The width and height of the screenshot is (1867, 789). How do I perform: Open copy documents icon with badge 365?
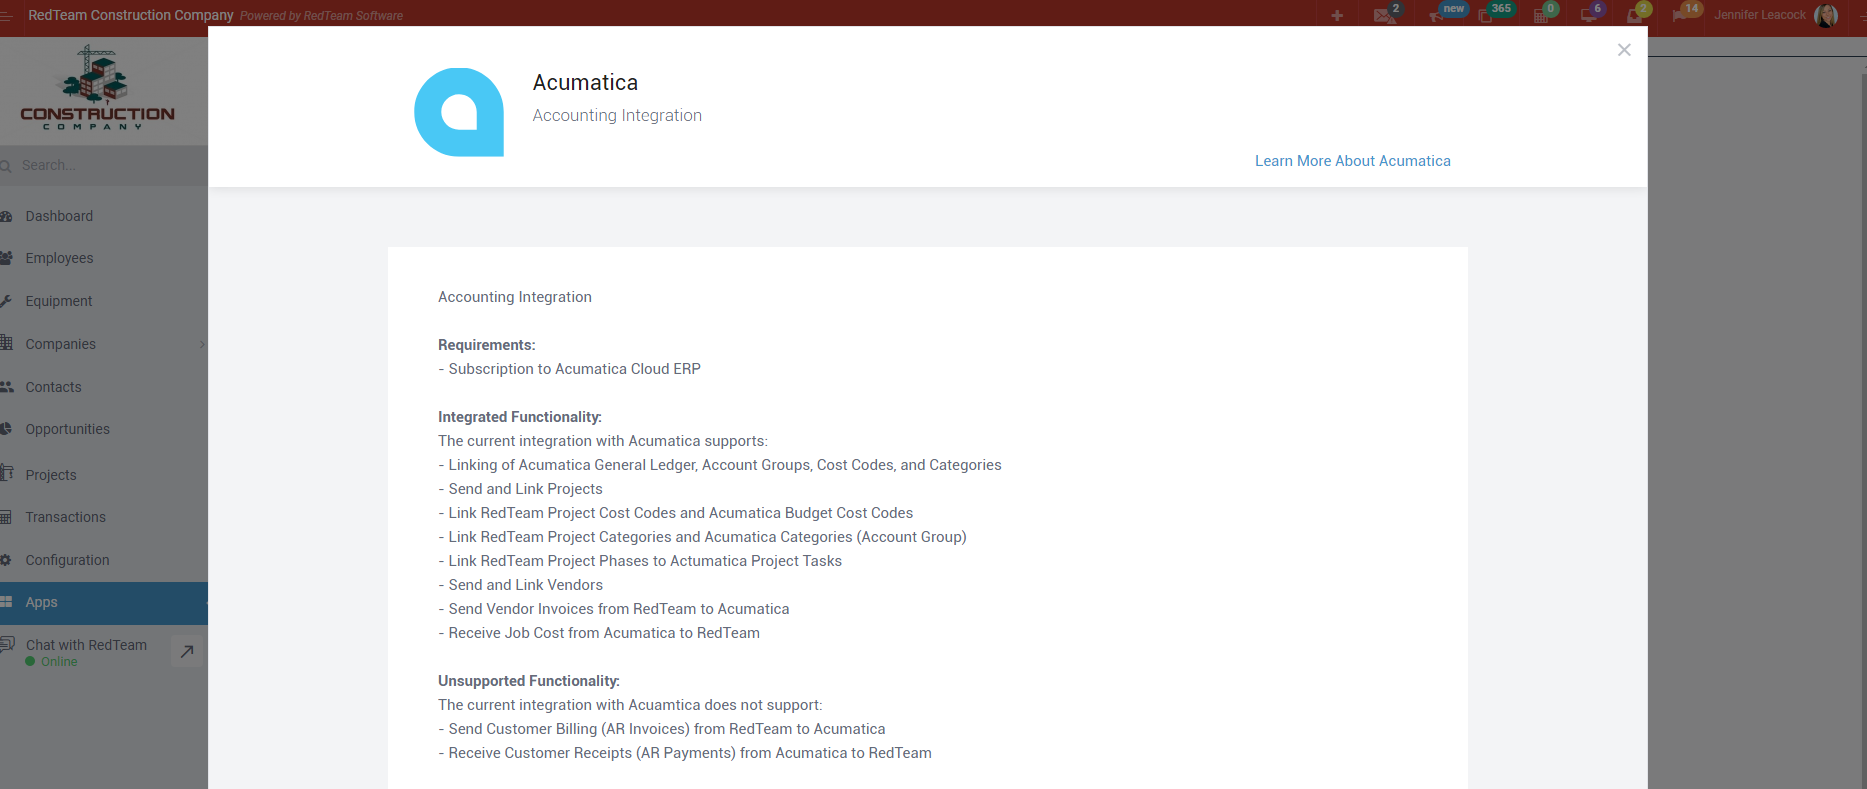click(1486, 15)
